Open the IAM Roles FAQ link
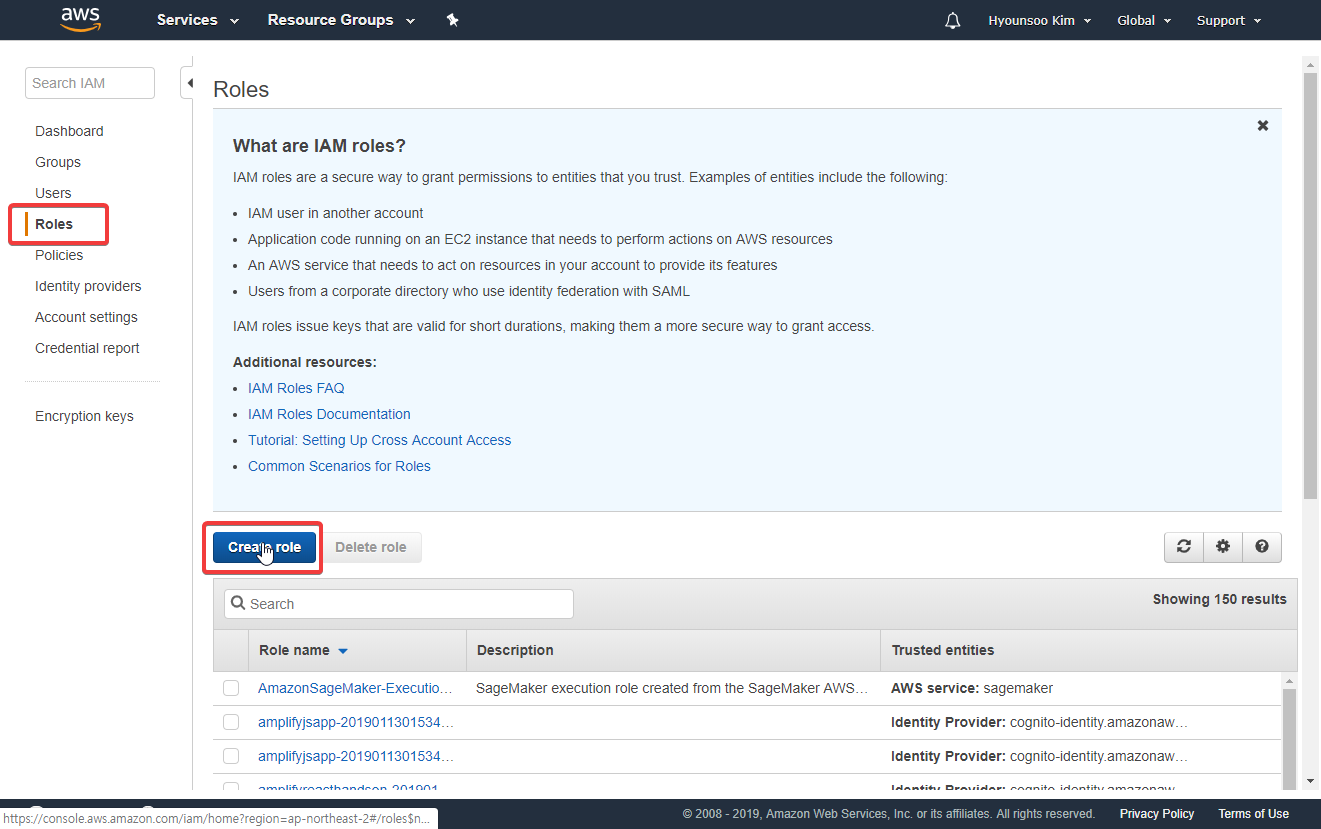Viewport: 1321px width, 829px height. tap(296, 388)
